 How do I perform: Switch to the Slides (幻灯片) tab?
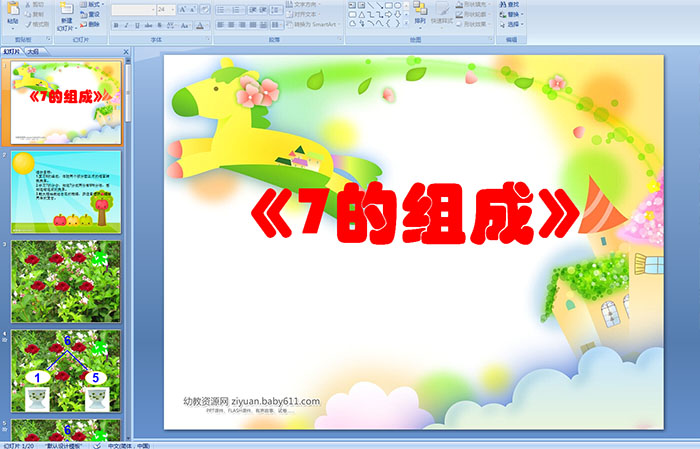(12, 52)
